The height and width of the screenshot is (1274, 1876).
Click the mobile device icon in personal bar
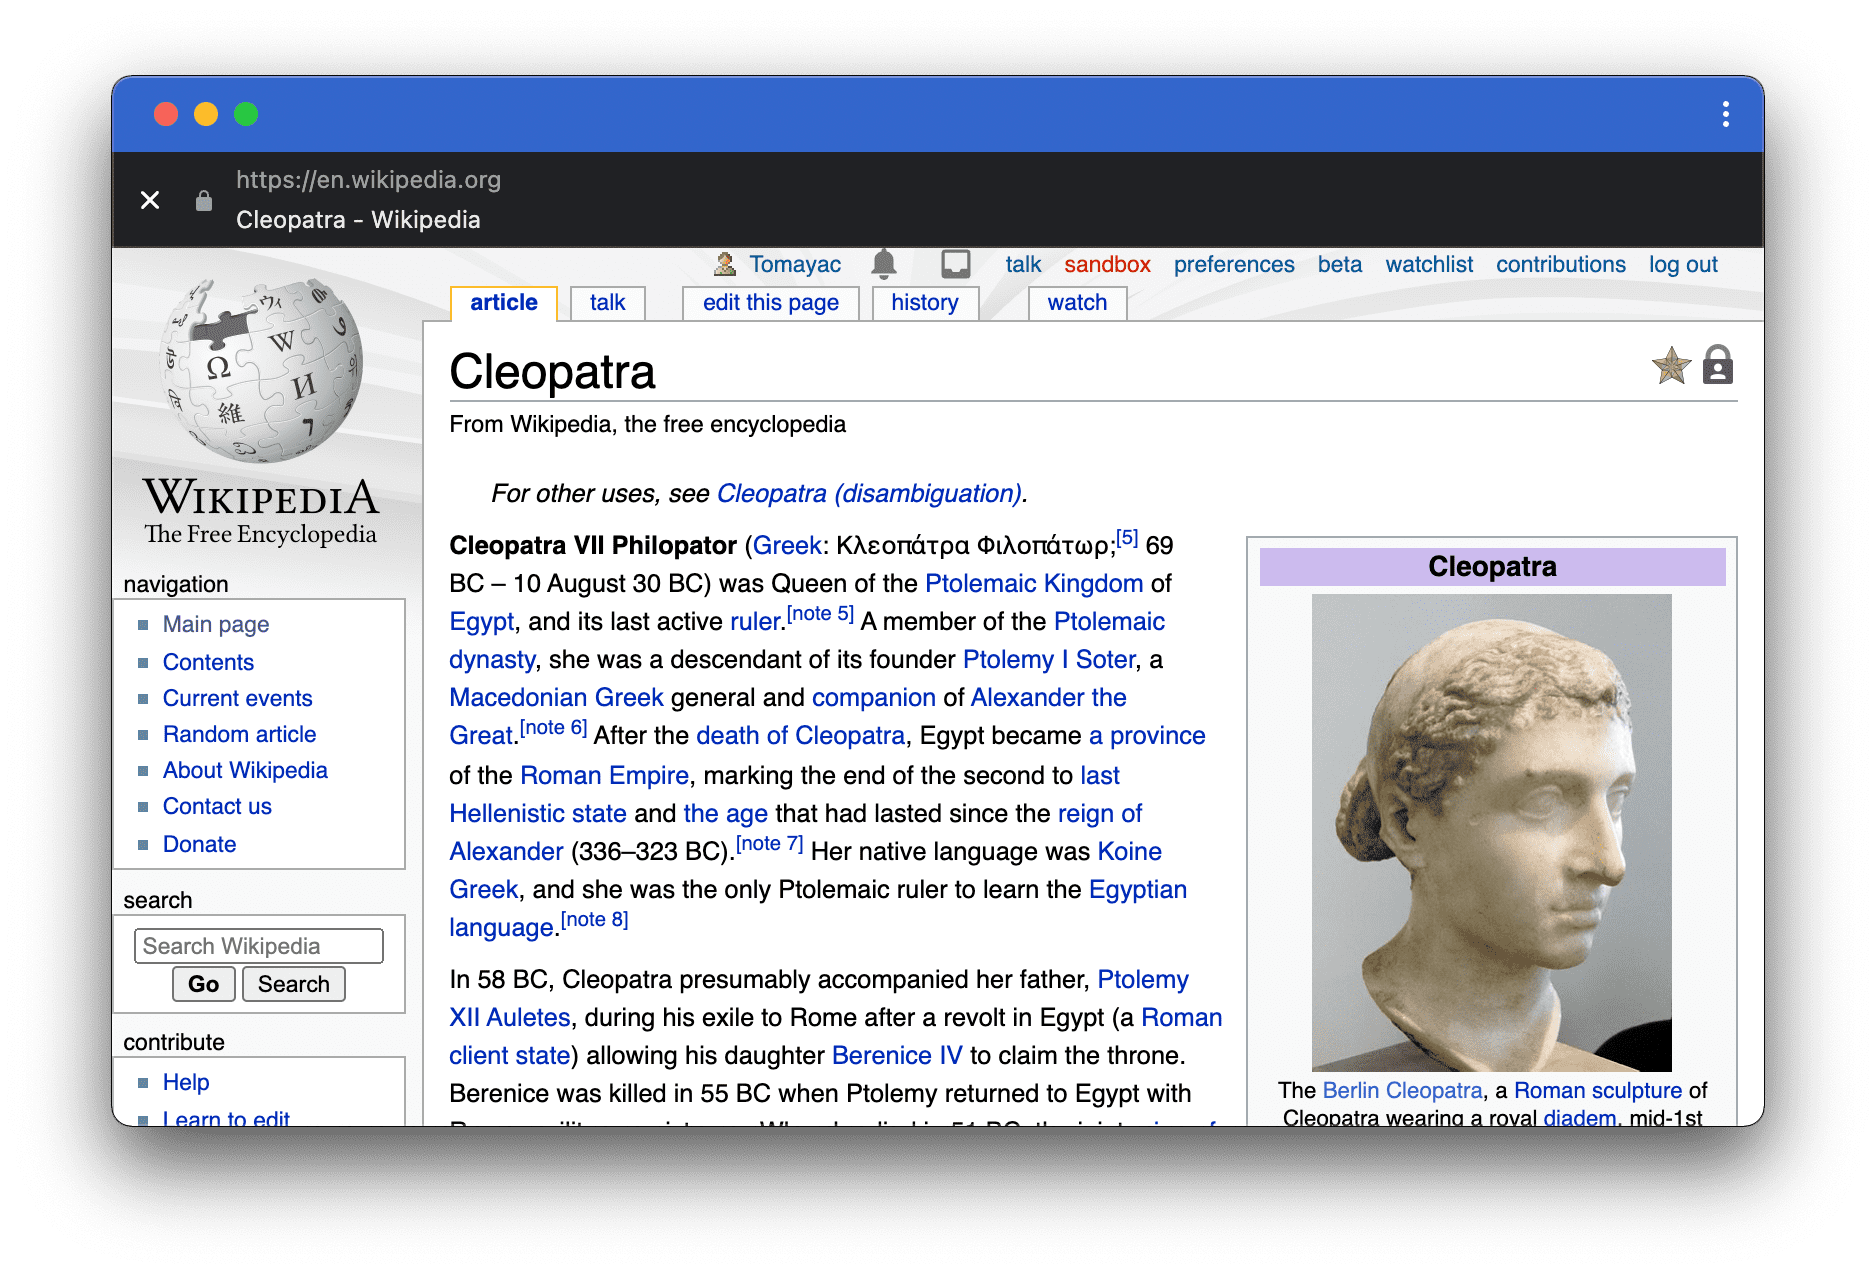955,263
